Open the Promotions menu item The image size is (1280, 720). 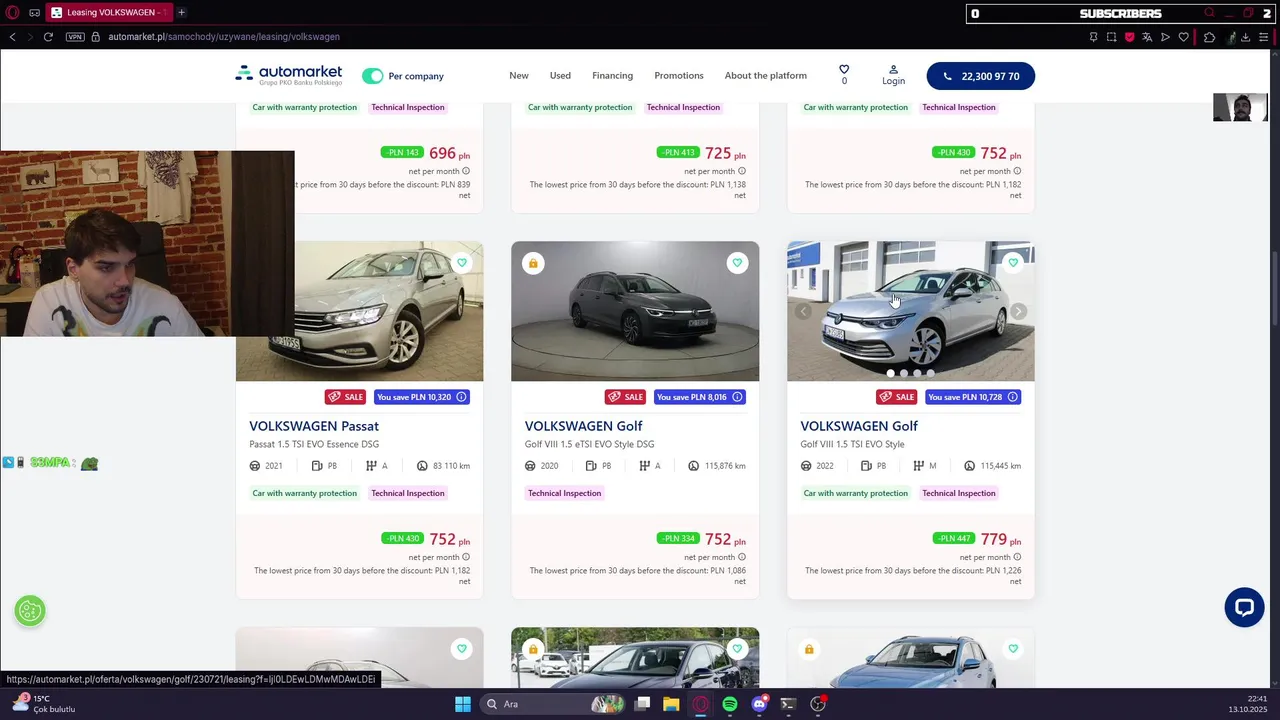(x=679, y=76)
